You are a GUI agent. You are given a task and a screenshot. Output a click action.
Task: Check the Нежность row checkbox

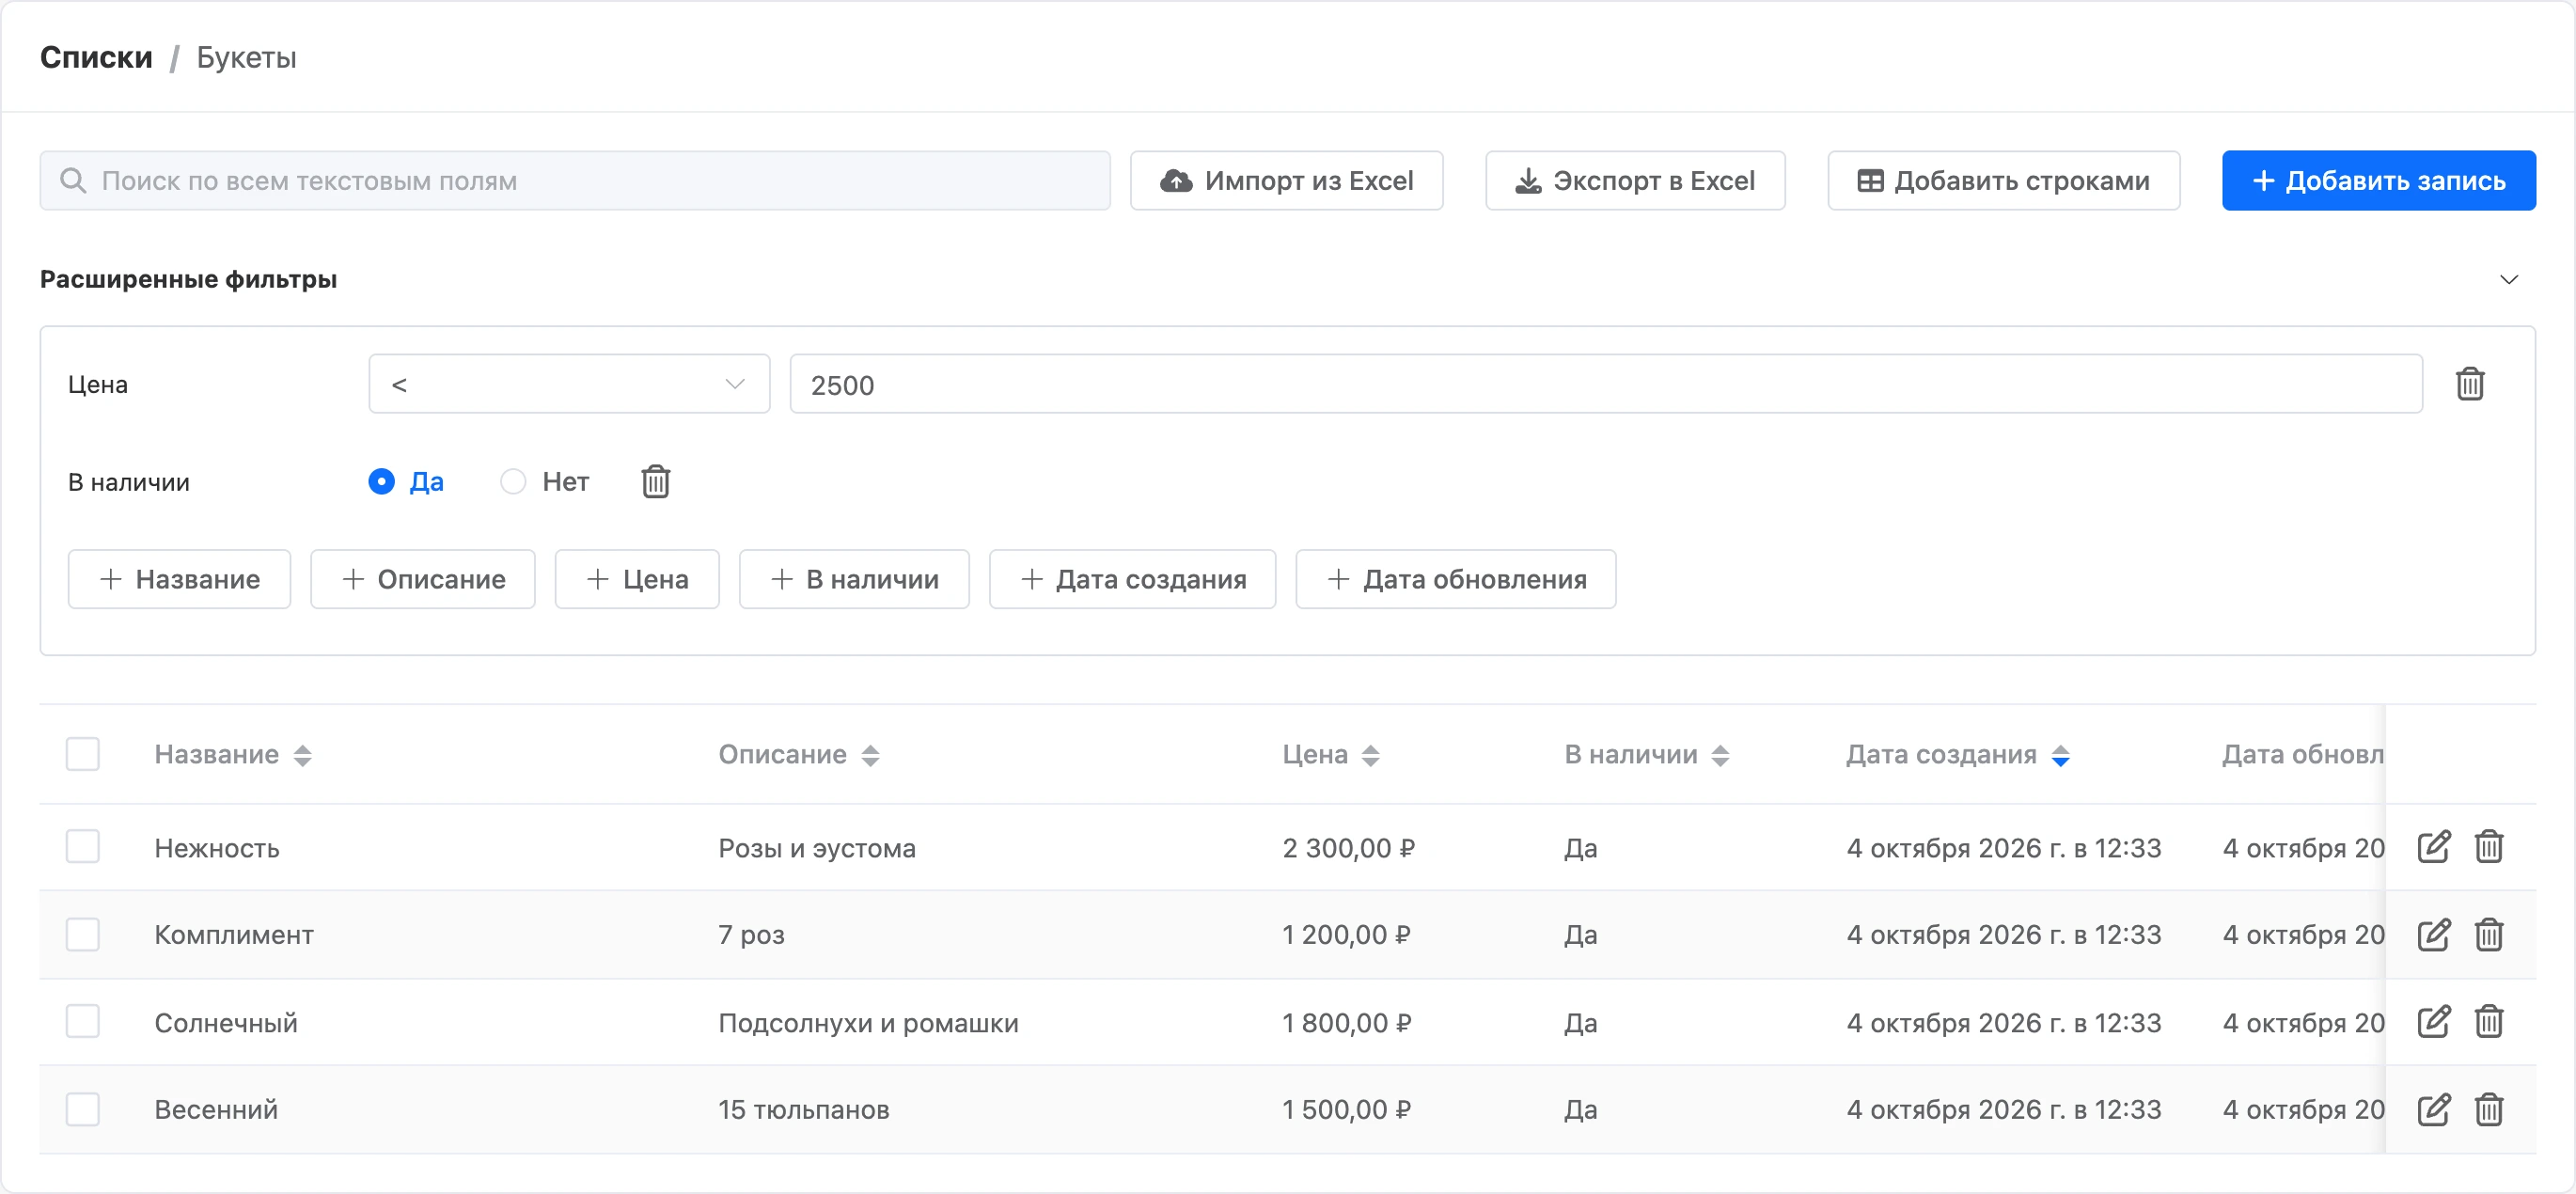tap(82, 847)
